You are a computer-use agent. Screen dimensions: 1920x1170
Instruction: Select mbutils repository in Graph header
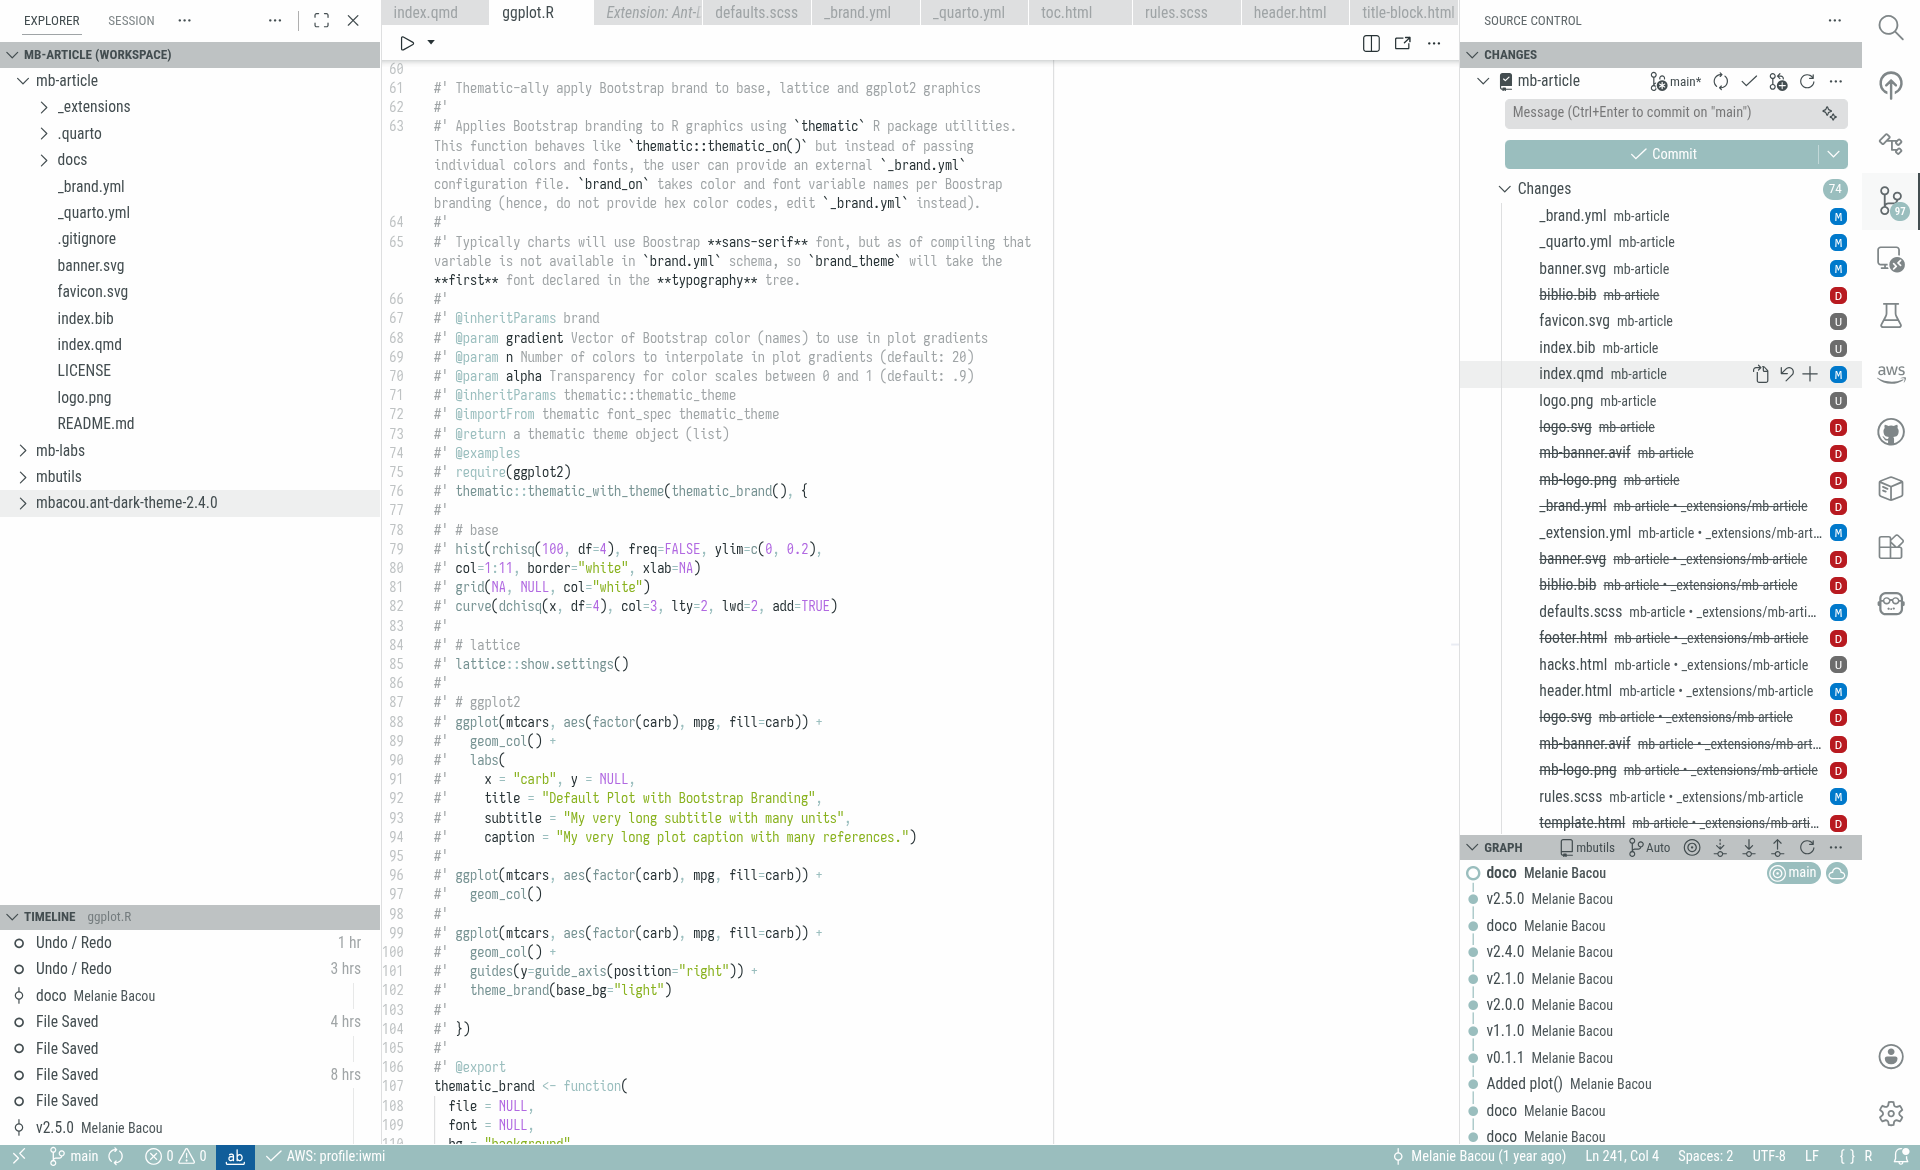coord(1587,847)
